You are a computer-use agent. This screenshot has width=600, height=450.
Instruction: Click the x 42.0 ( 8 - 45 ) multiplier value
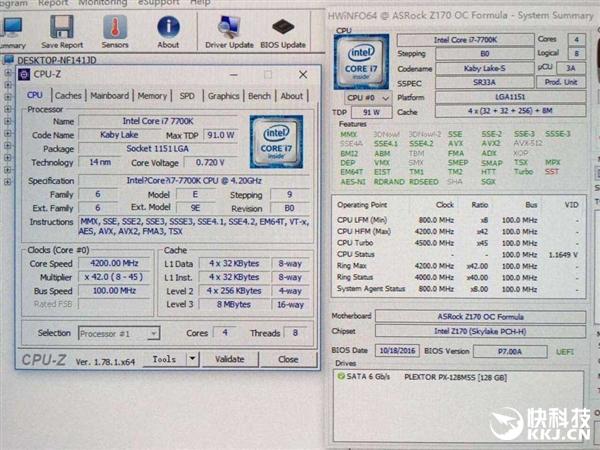tap(114, 277)
